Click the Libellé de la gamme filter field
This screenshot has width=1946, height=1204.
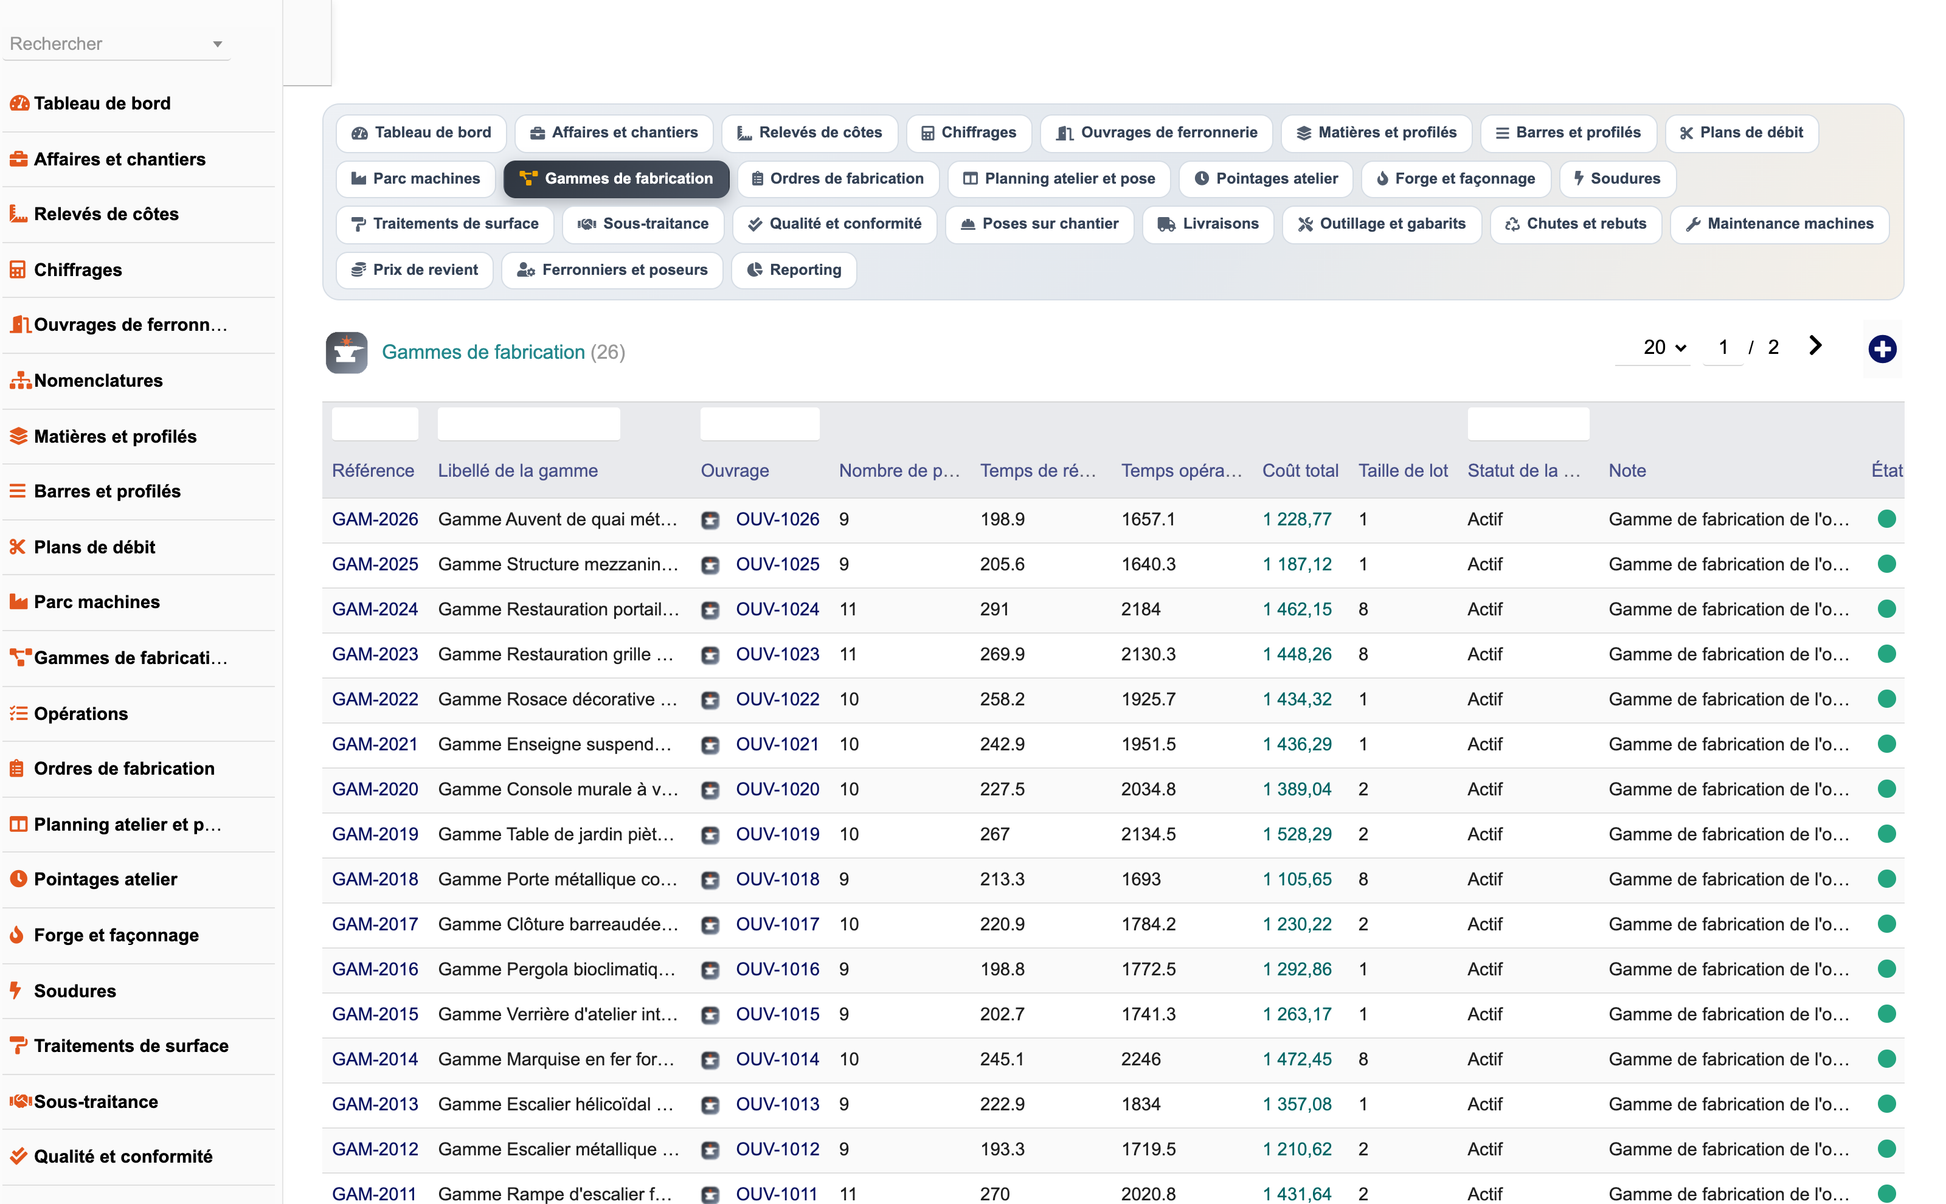[529, 424]
